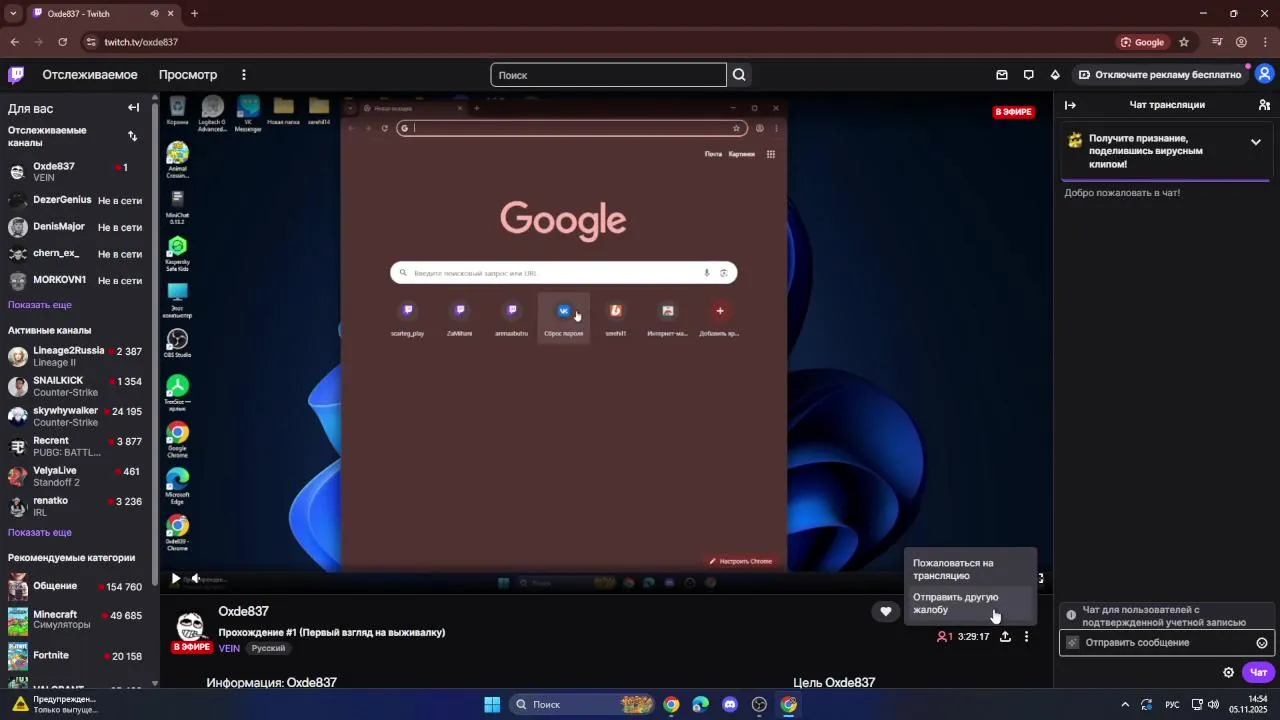
Task: Open DenisMajor channel in sidebar
Action: click(x=78, y=227)
